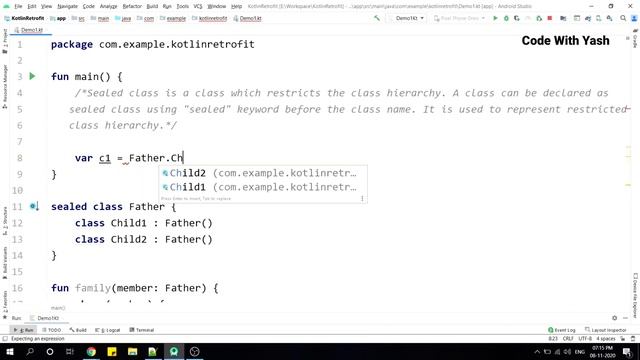Viewport: 640px width, 360px height.
Task: Toggle the Favorites side panel
Action: [x=5, y=304]
